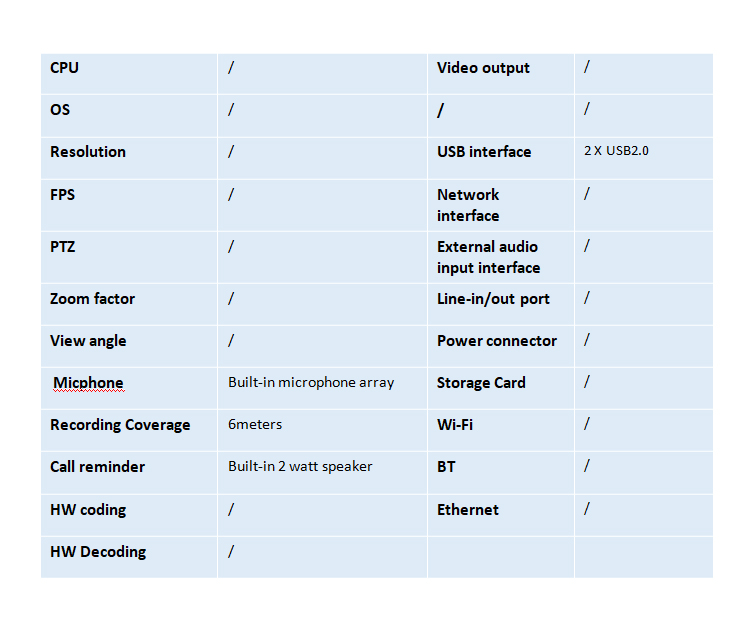Click the 'Built-in 2 watt speaker' text
This screenshot has width=756, height=643.
coord(300,466)
